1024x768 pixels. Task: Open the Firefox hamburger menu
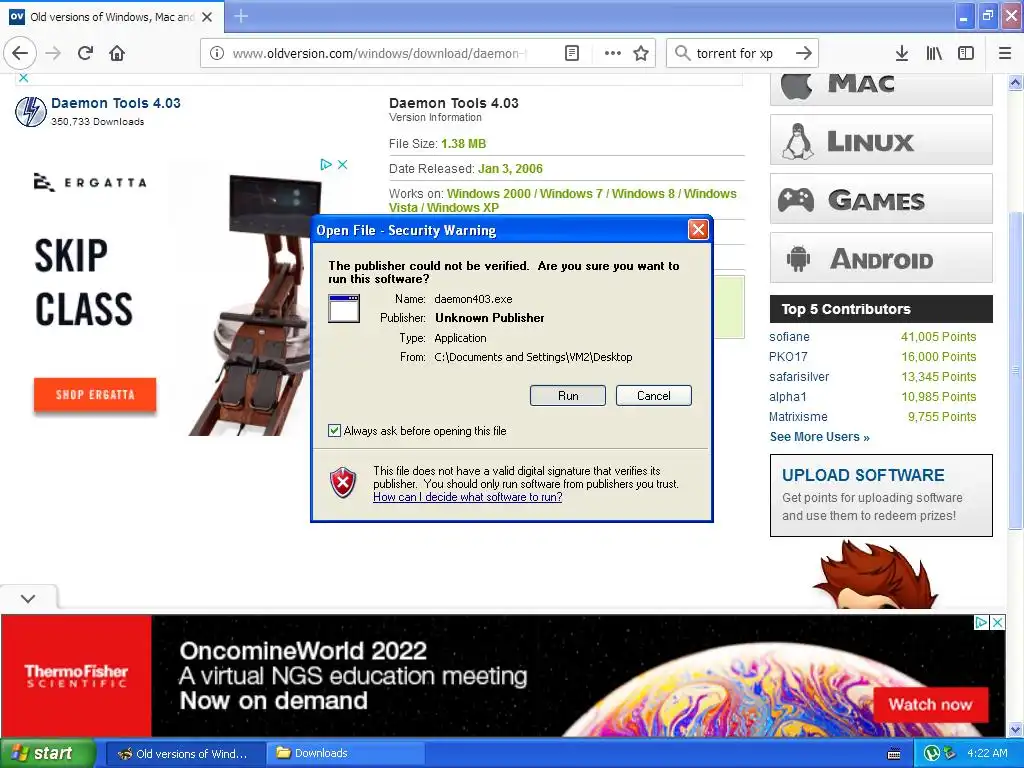(x=1005, y=53)
